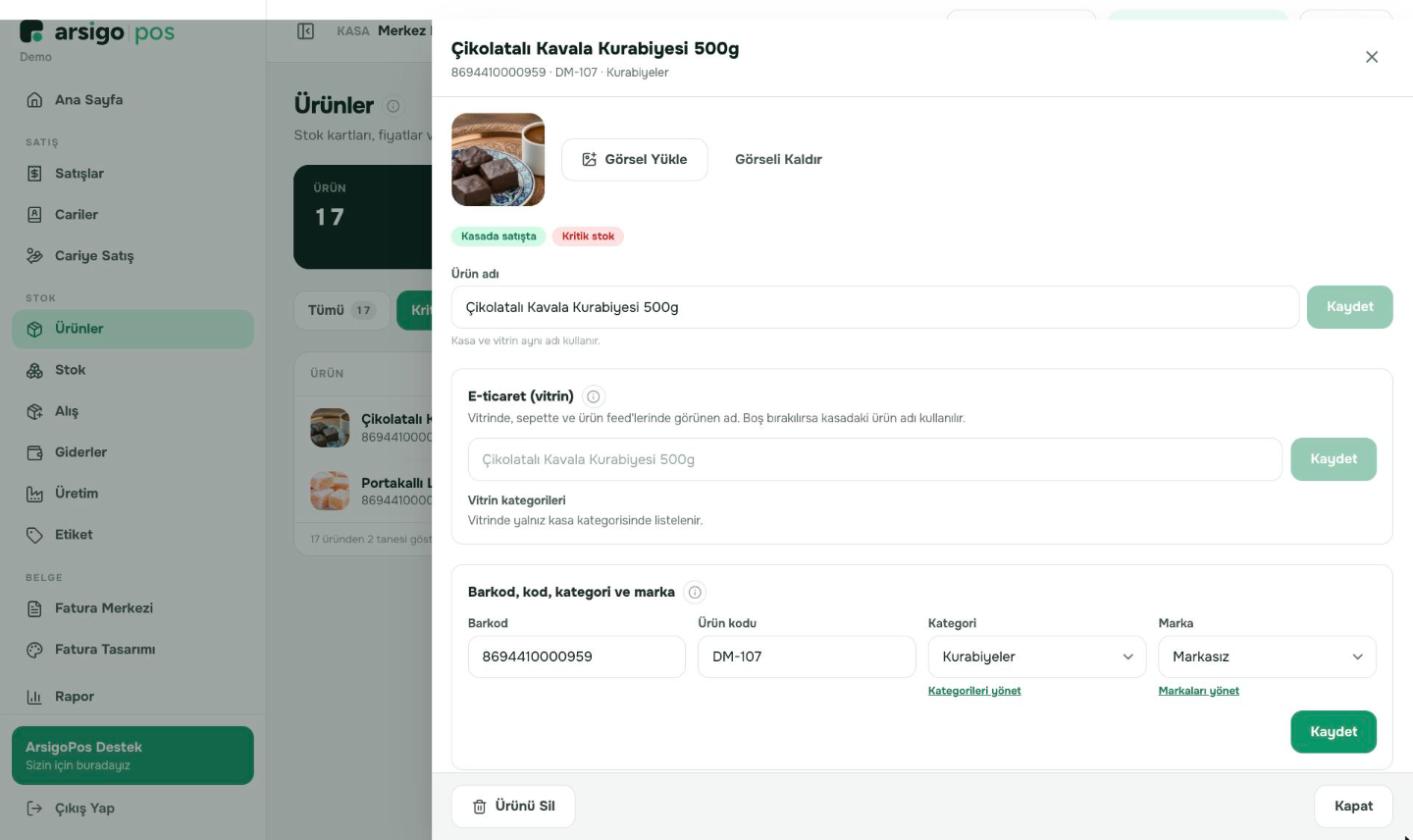Click the Ana Sayfa home icon

35,100
